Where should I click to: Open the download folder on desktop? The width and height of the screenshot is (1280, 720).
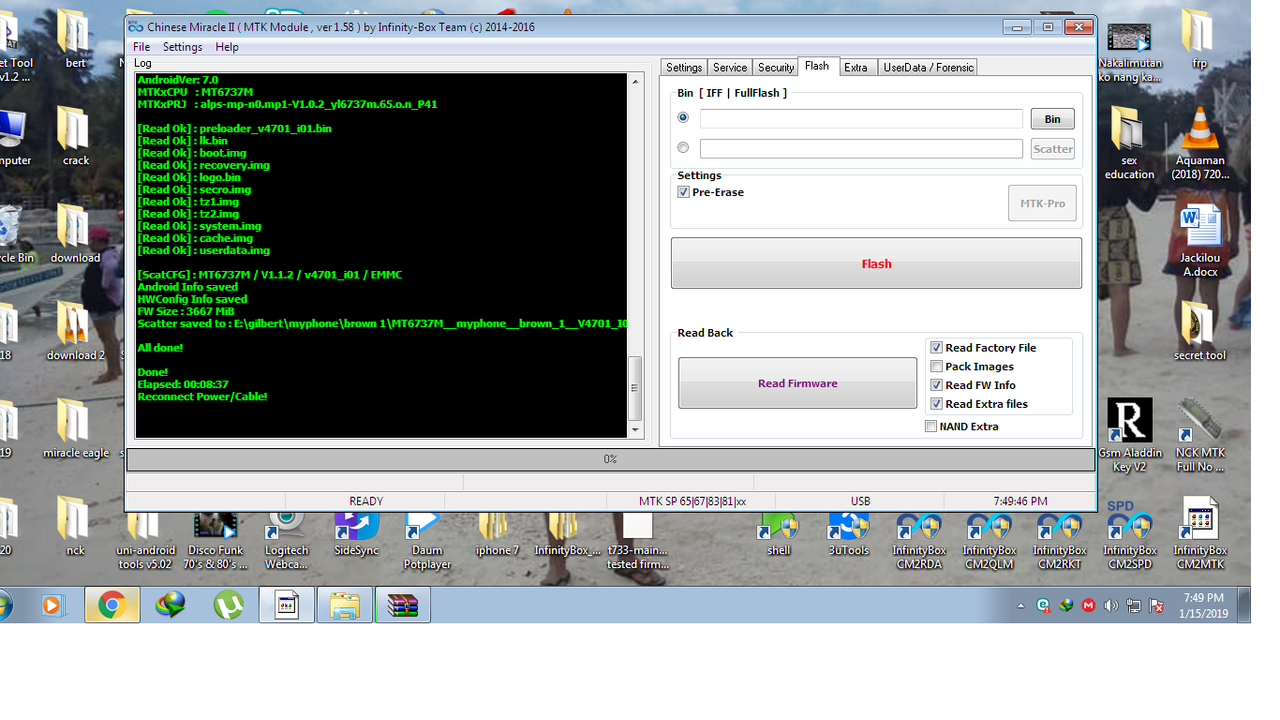tap(75, 235)
